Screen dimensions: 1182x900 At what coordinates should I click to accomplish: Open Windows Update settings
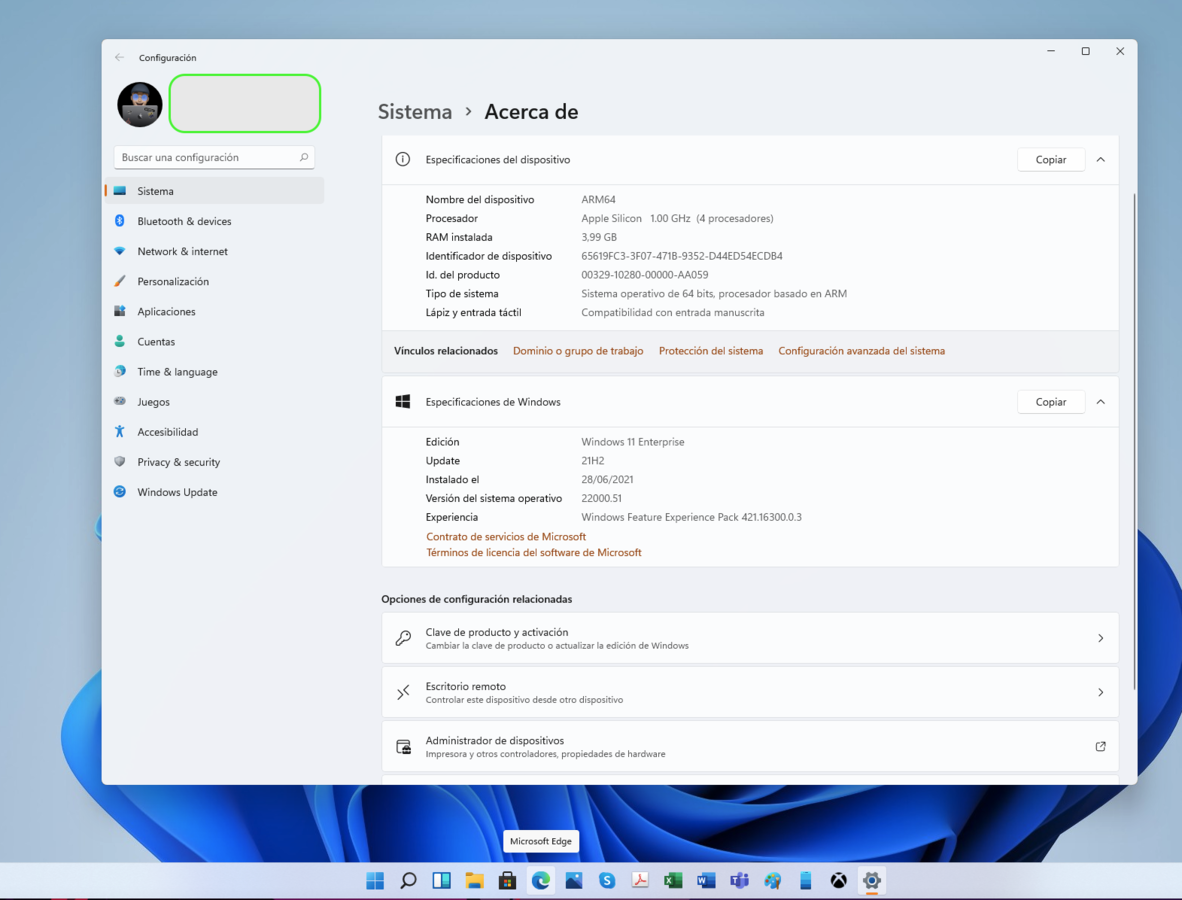coord(214,492)
